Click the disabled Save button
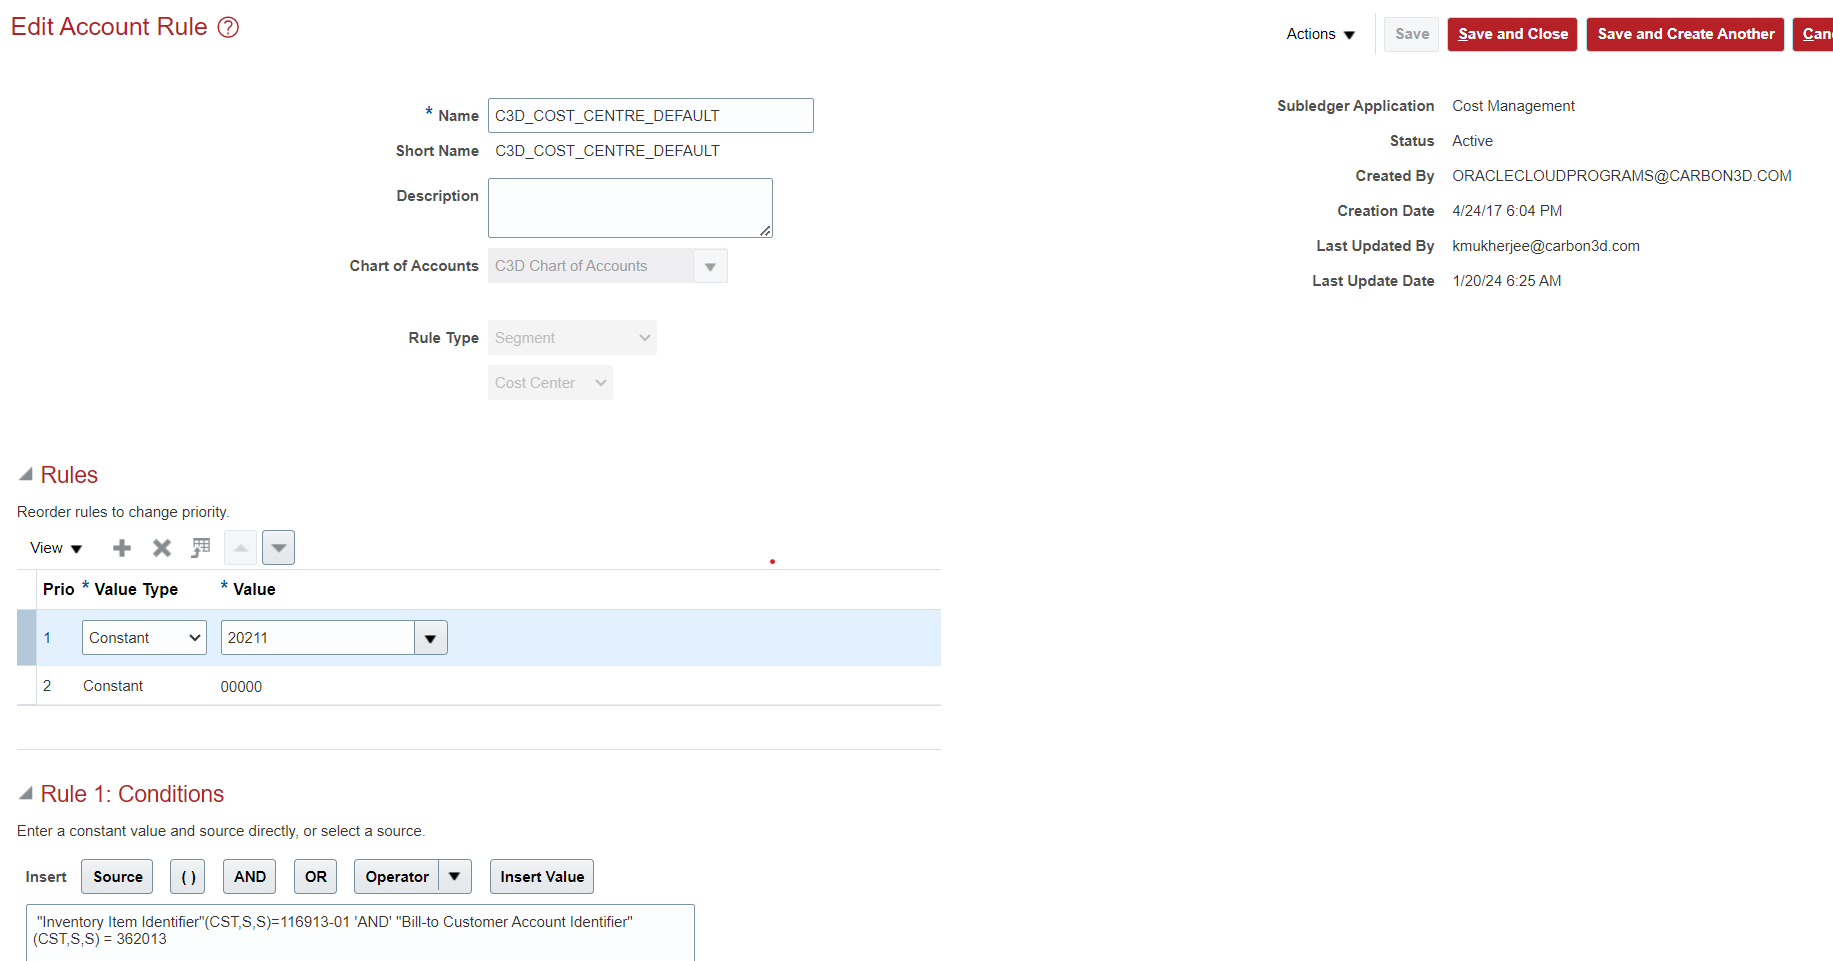 [x=1412, y=34]
